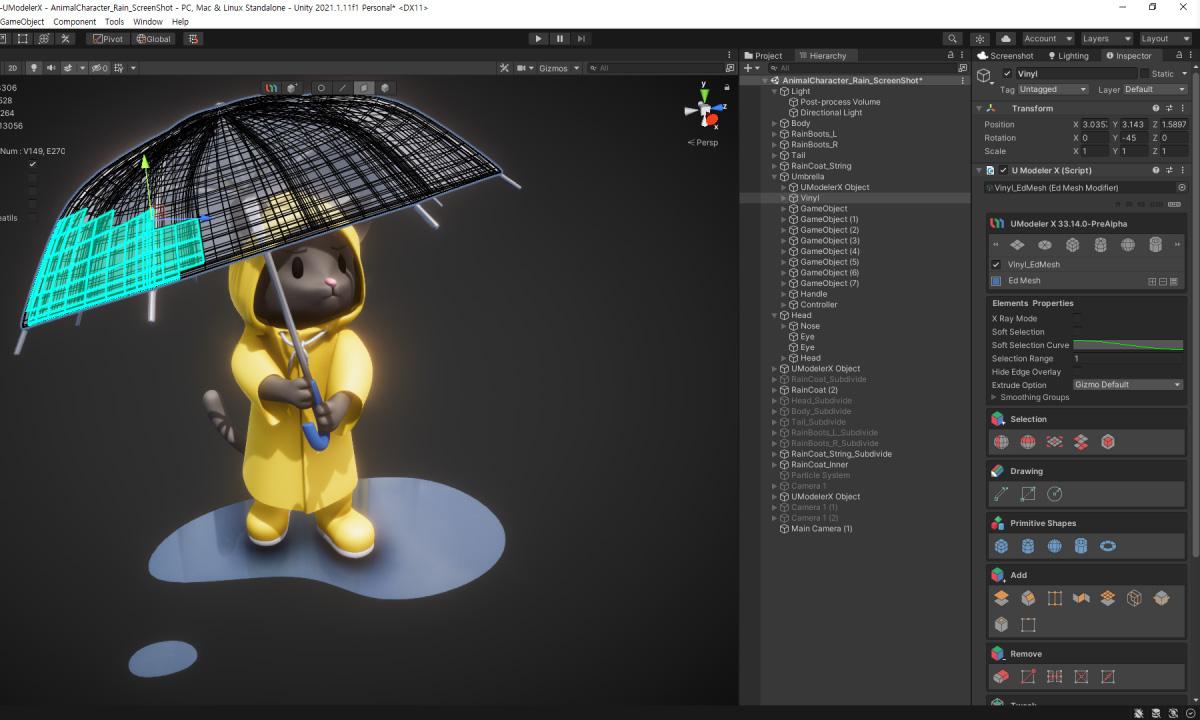The image size is (1200, 720).
Task: Toggle scene lighting with the lightbulb icon
Action: coord(33,68)
